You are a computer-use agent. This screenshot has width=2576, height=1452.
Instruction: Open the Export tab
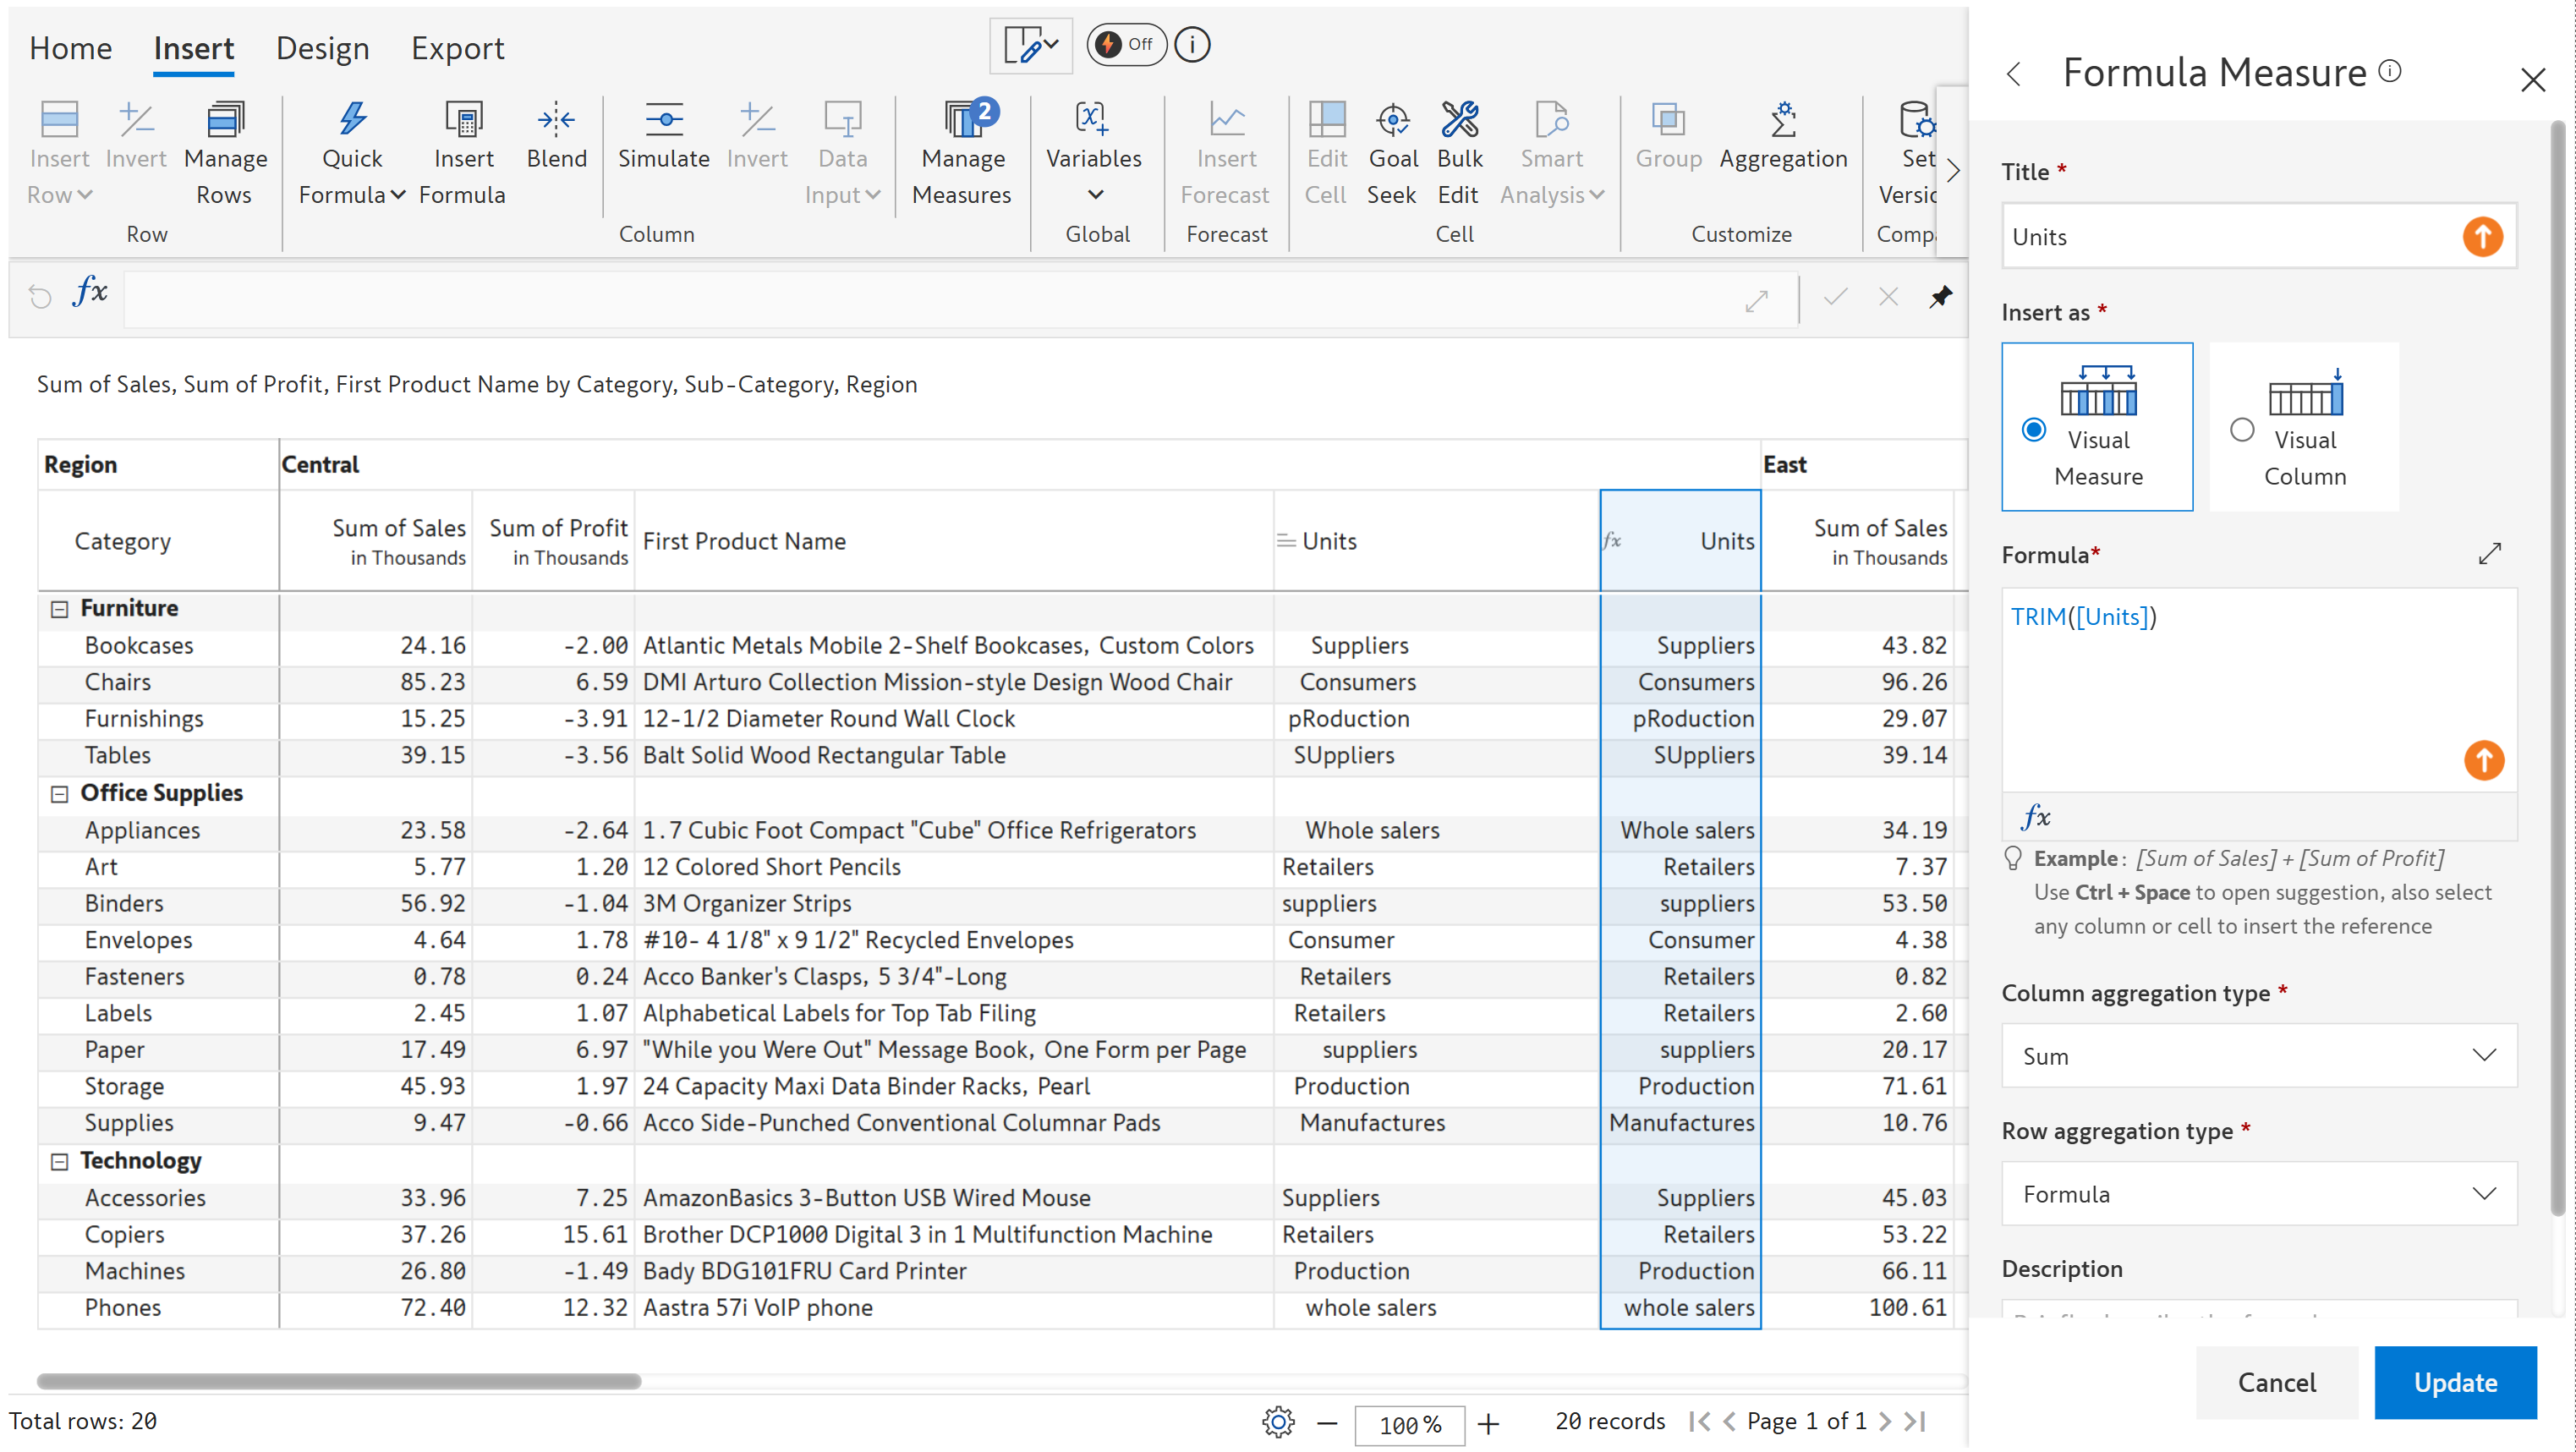click(457, 48)
